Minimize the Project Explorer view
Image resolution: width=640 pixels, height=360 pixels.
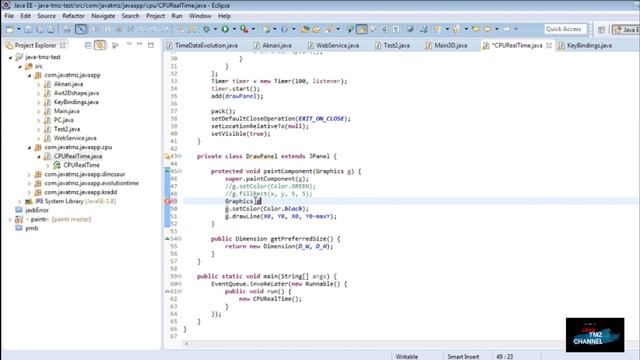[140, 44]
